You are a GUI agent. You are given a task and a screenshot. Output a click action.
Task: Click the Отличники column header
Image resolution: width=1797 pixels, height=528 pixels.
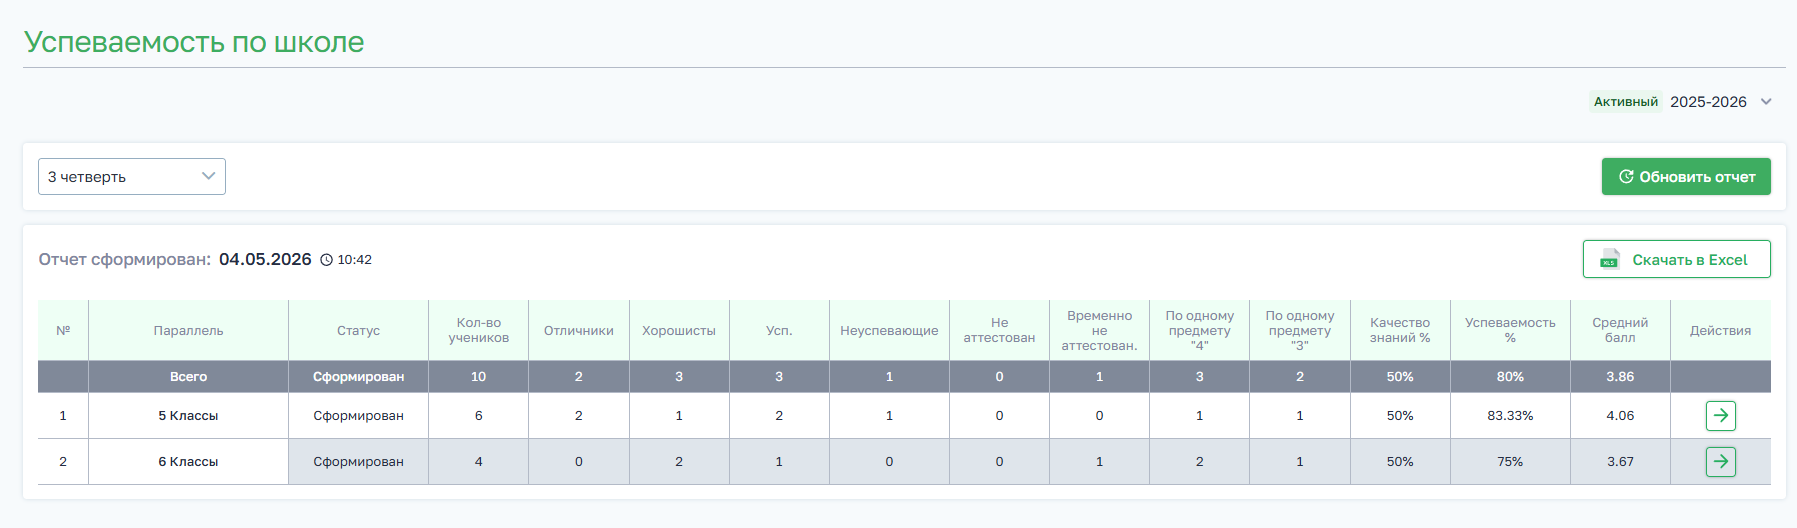tap(579, 330)
